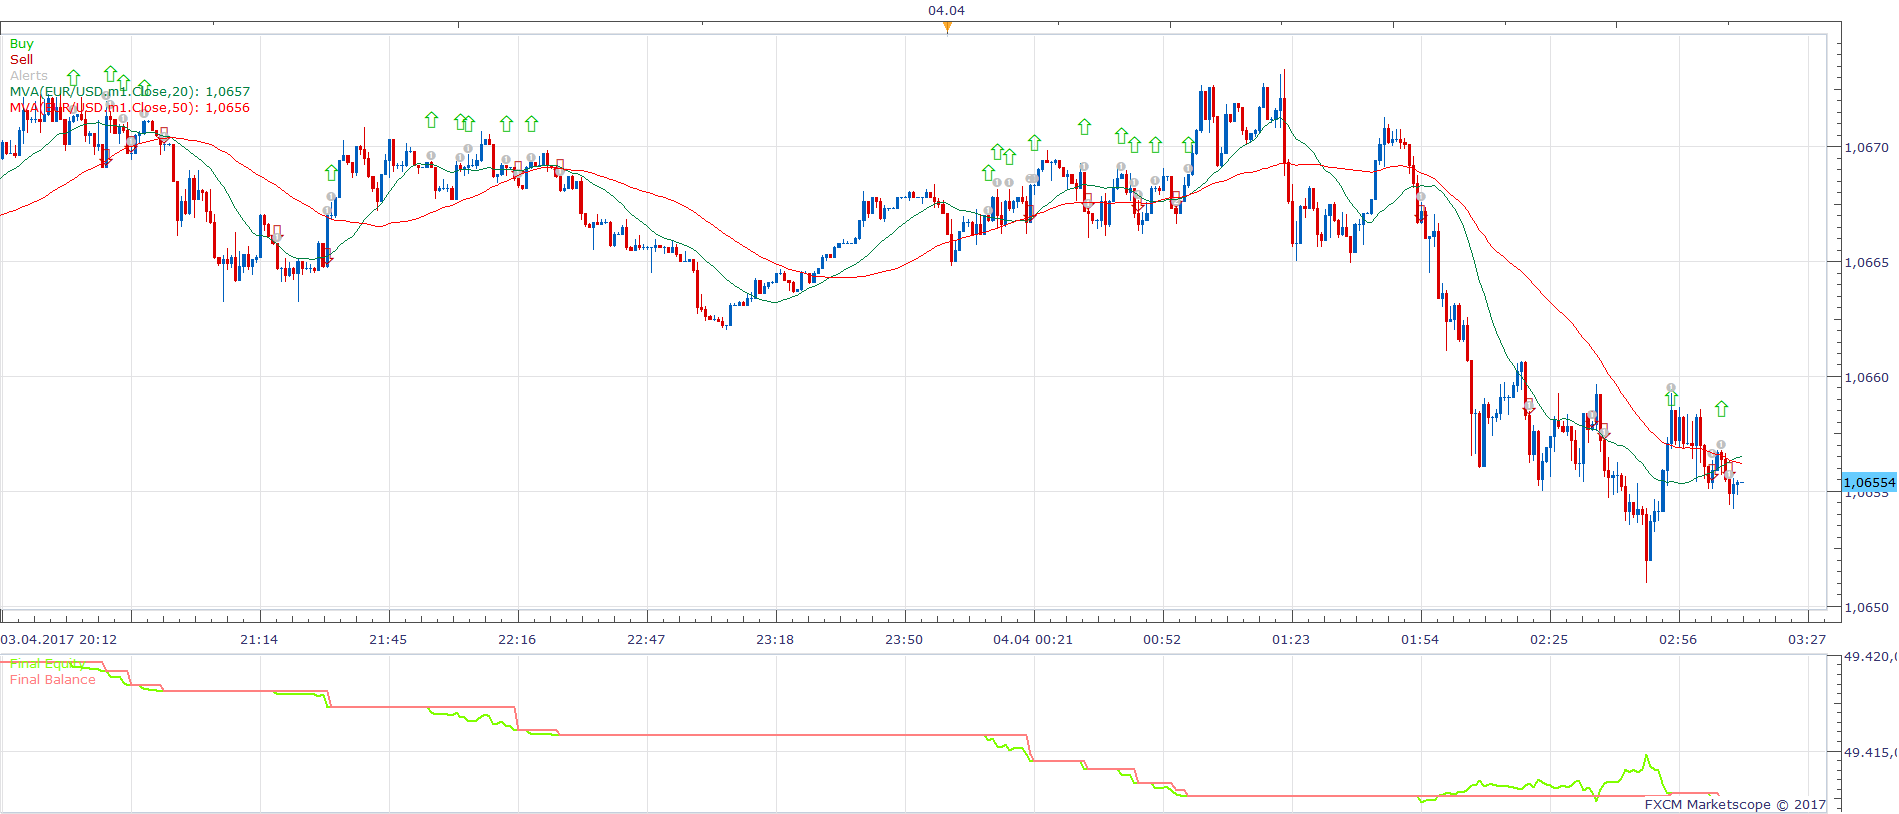Select the green buy arrow directly above 04.04 00:21
1899x814 pixels.
pos(1034,143)
